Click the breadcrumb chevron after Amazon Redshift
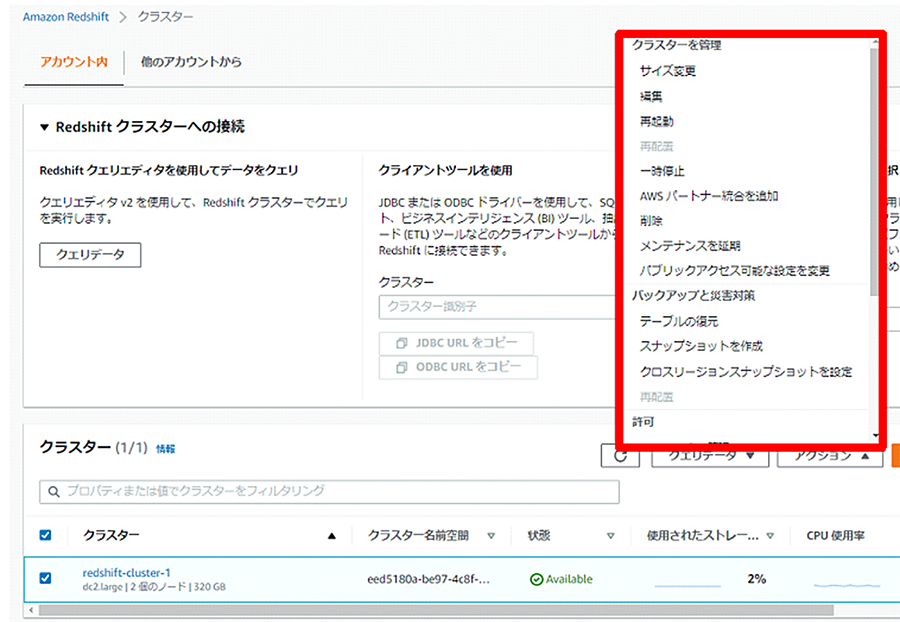This screenshot has height=622, width=900. [122, 17]
